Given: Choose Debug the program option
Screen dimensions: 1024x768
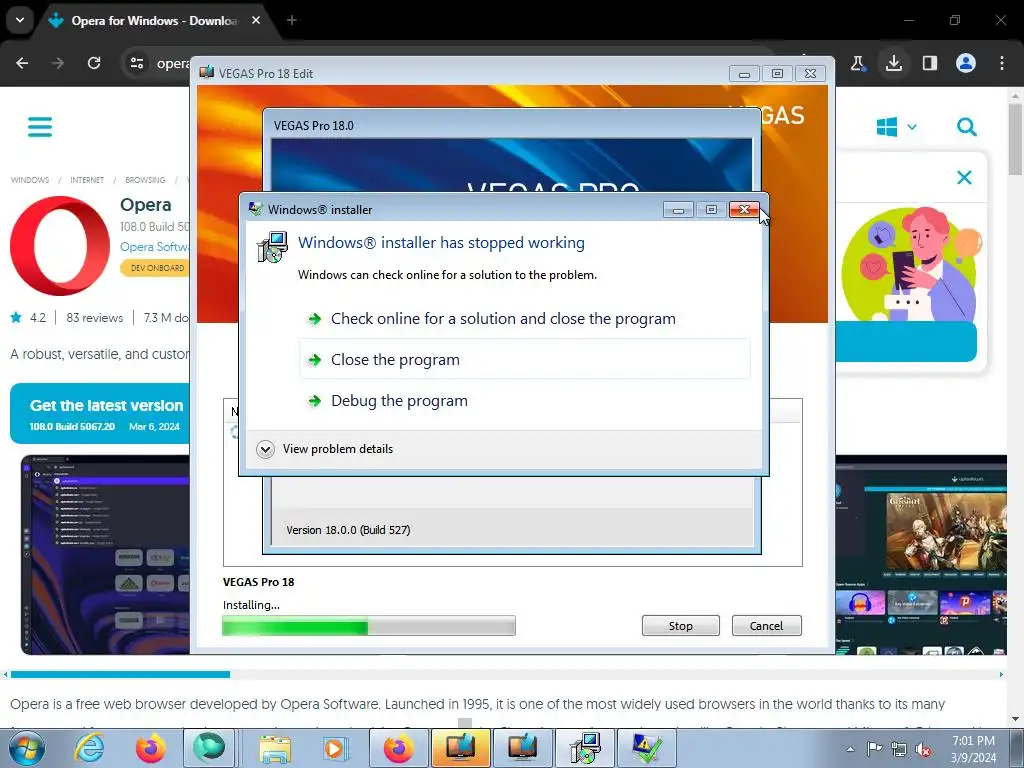Looking at the screenshot, I should pos(524,400).
